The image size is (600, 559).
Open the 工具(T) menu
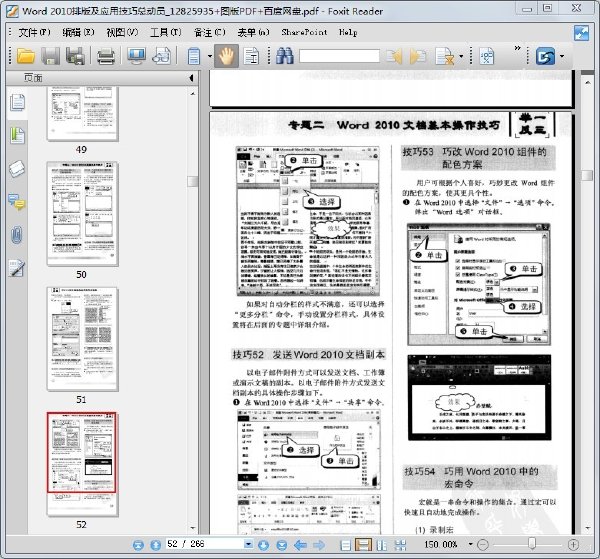(166, 33)
